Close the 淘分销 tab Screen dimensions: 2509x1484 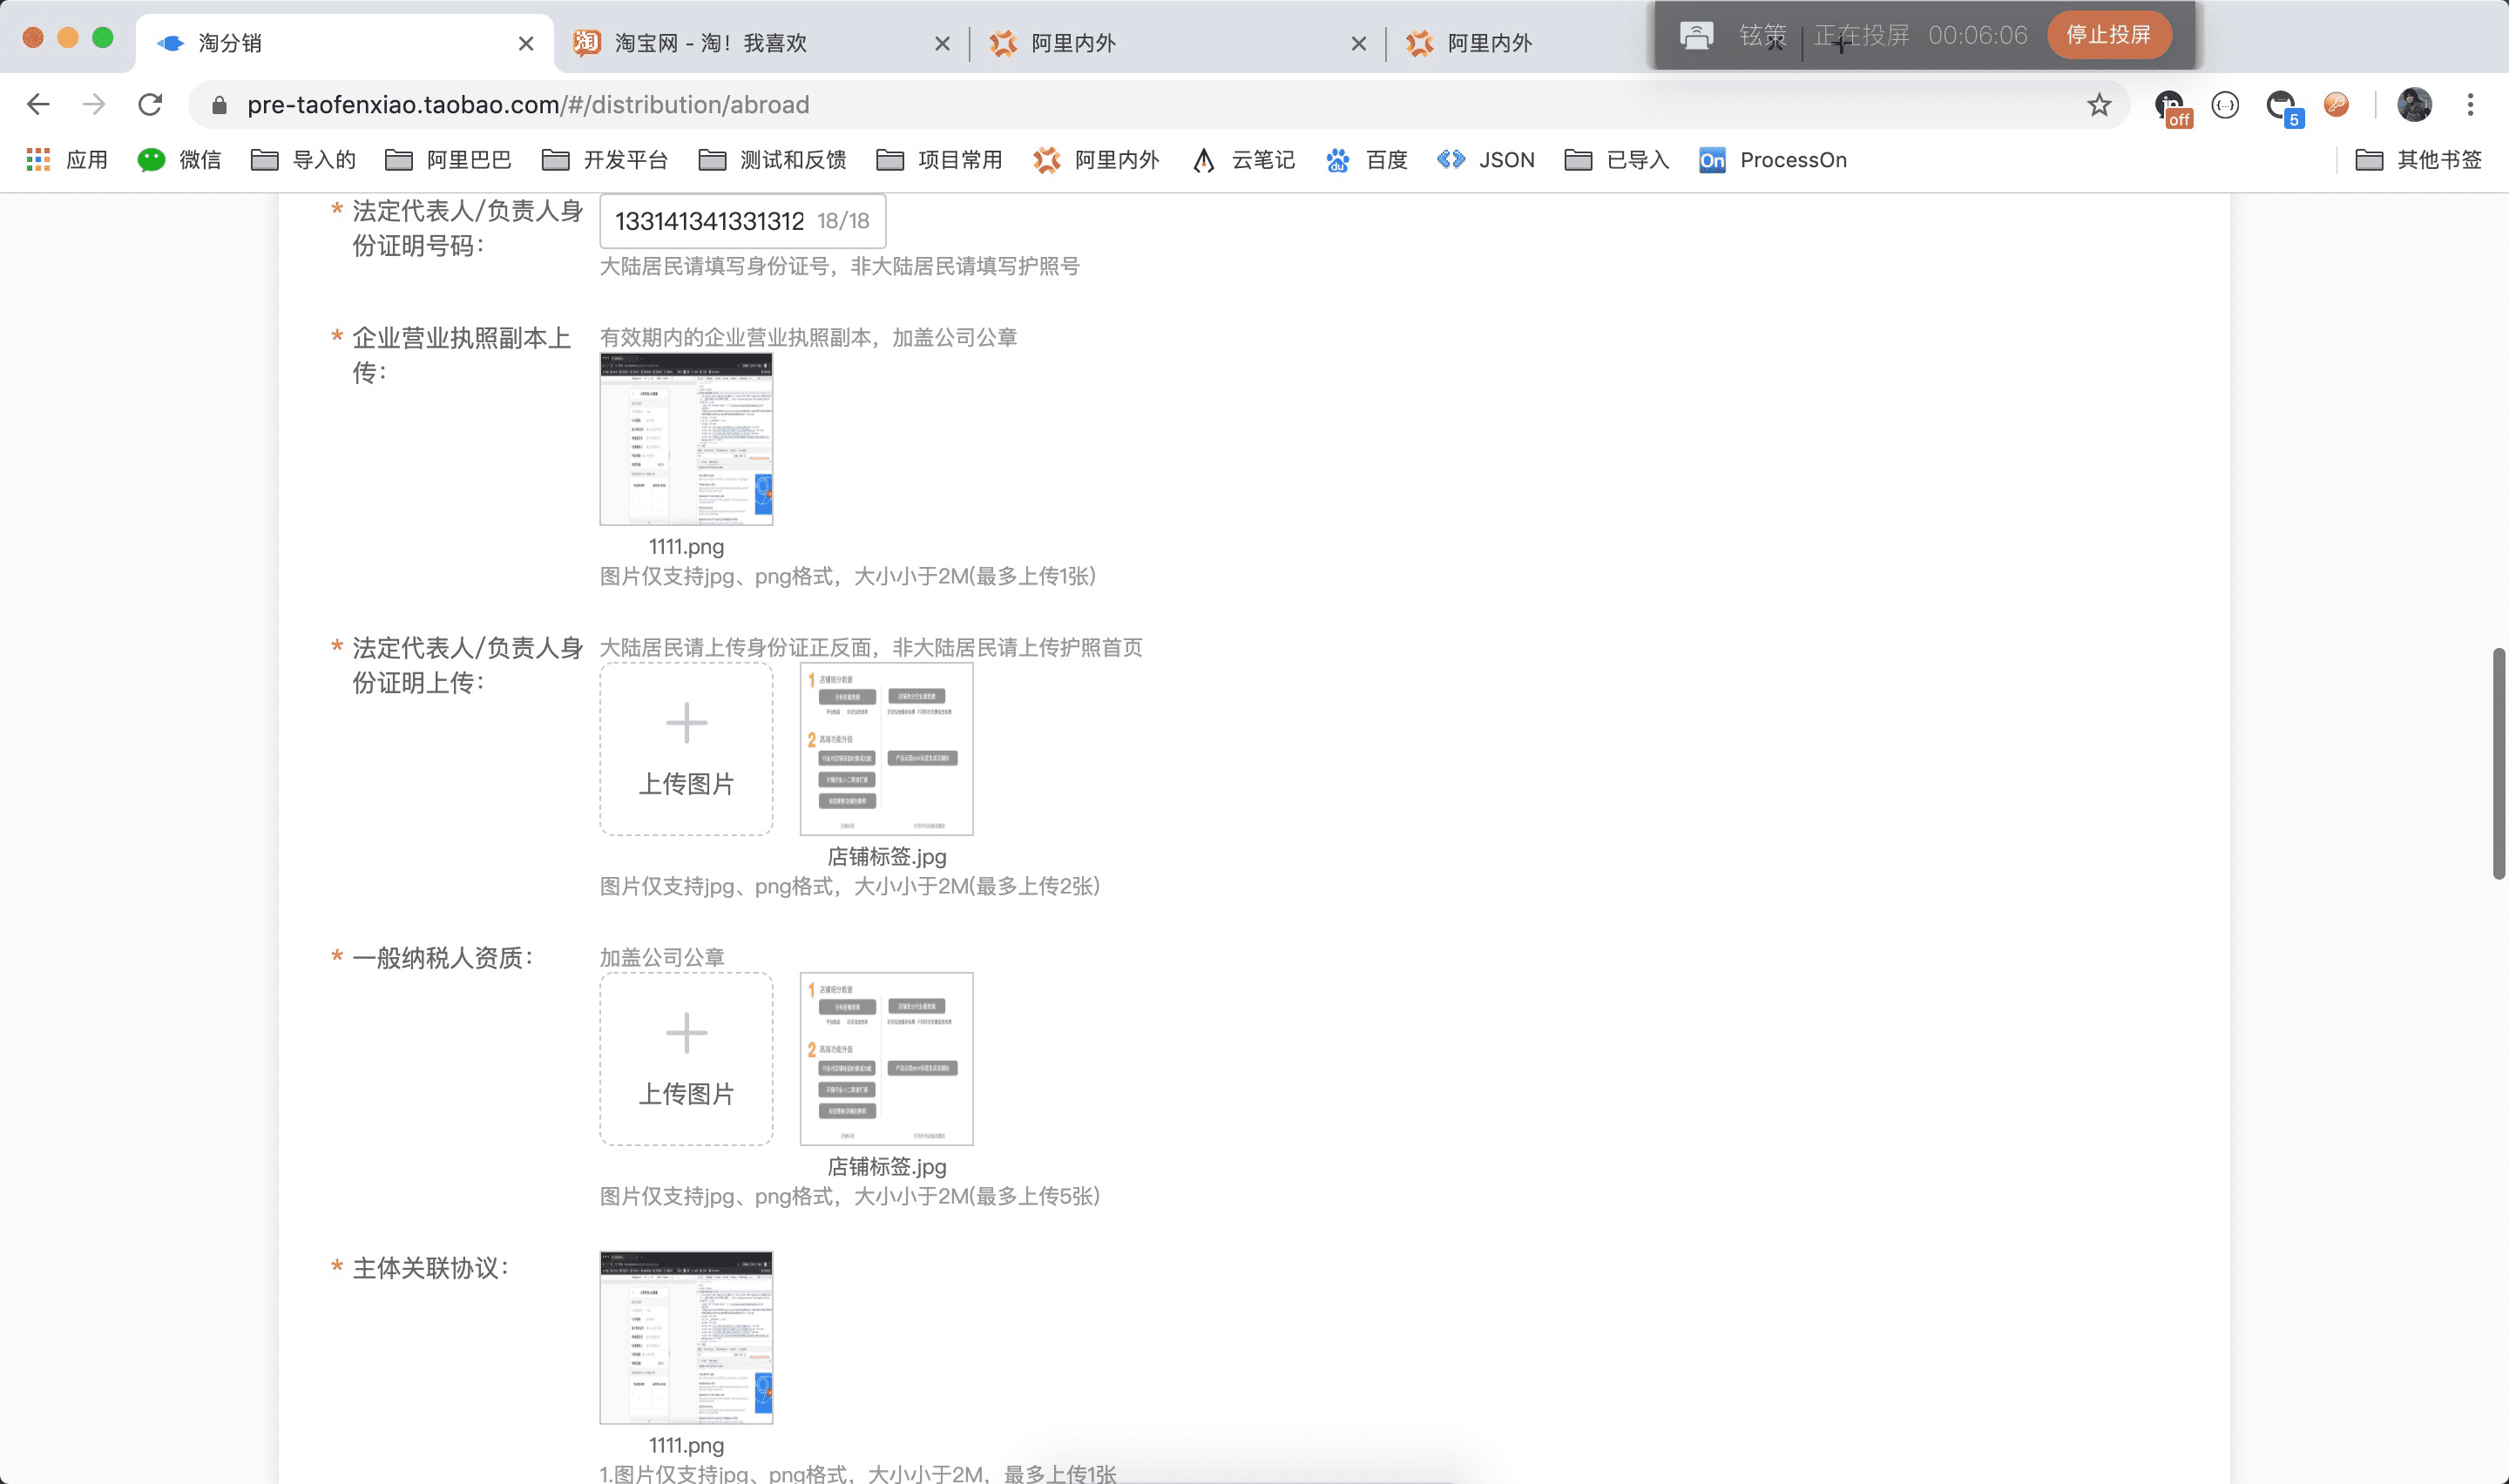(x=526, y=43)
